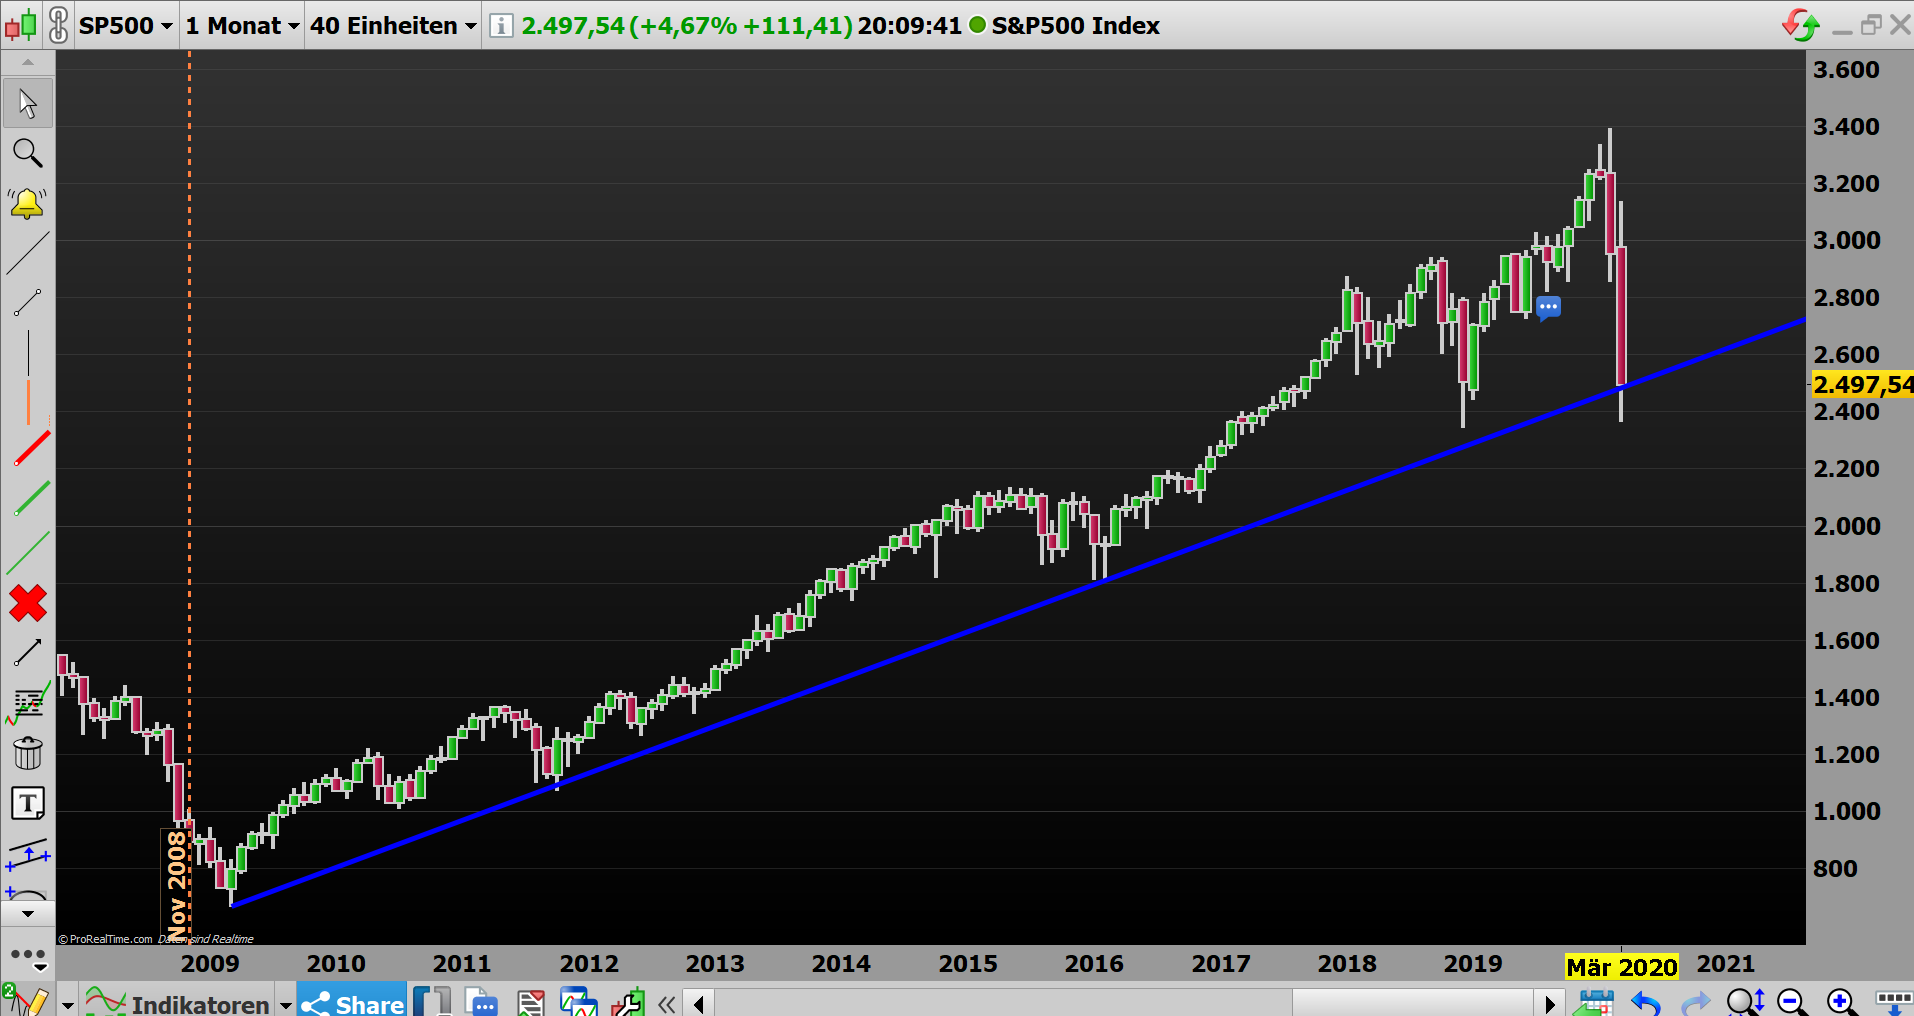Open the SP500 instrument dropdown
This screenshot has width=1914, height=1016.
point(125,25)
